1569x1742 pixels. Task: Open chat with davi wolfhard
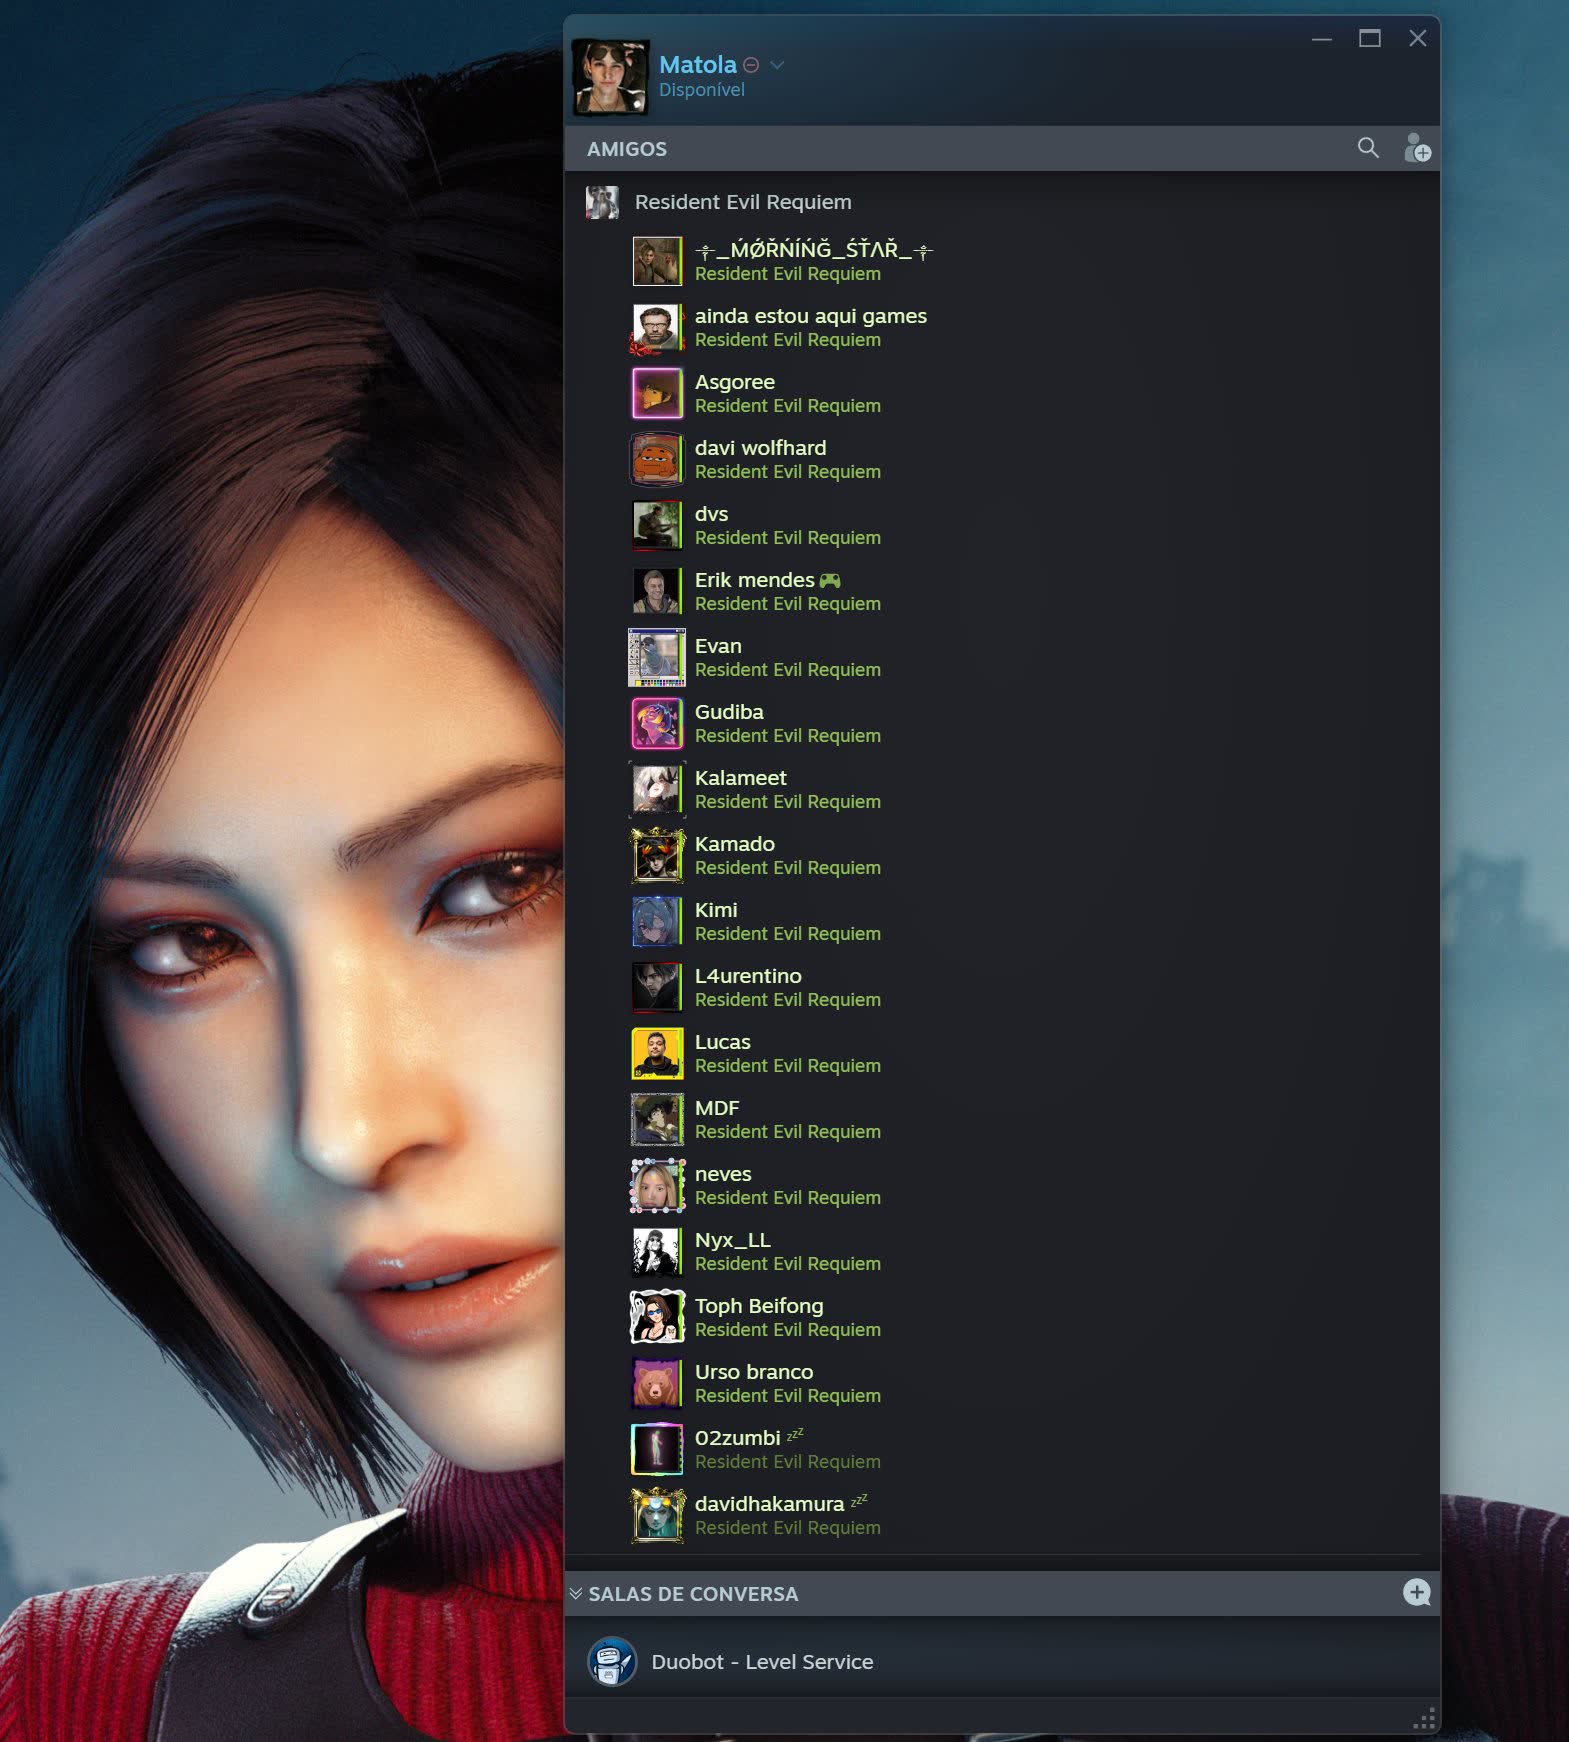(x=1002, y=459)
